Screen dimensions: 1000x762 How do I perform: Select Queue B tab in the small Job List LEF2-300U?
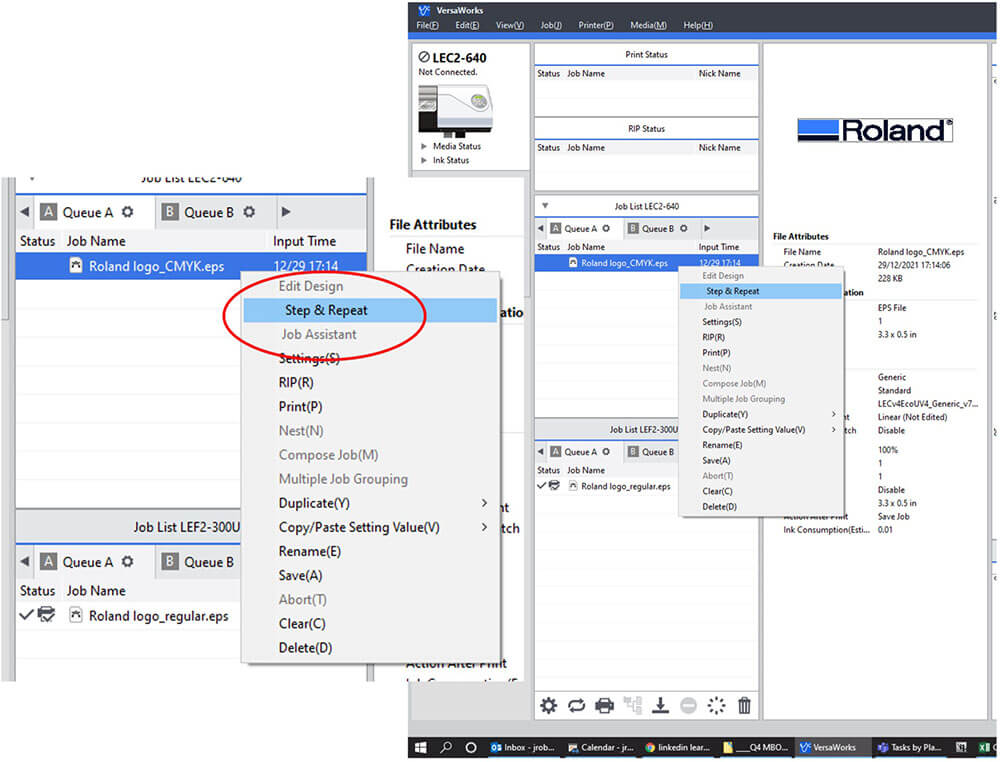(x=651, y=451)
